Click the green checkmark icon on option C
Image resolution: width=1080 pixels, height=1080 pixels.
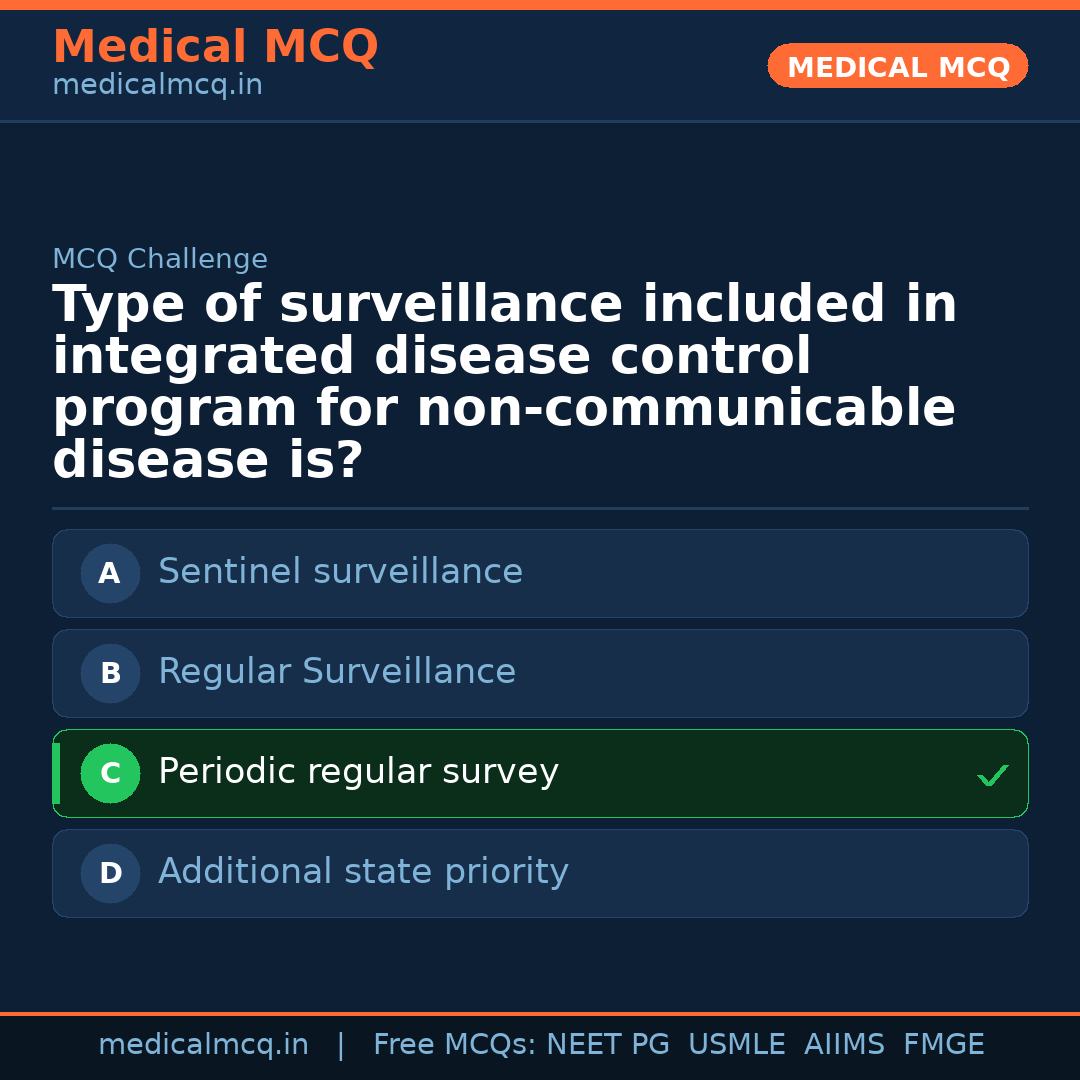pyautogui.click(x=992, y=775)
